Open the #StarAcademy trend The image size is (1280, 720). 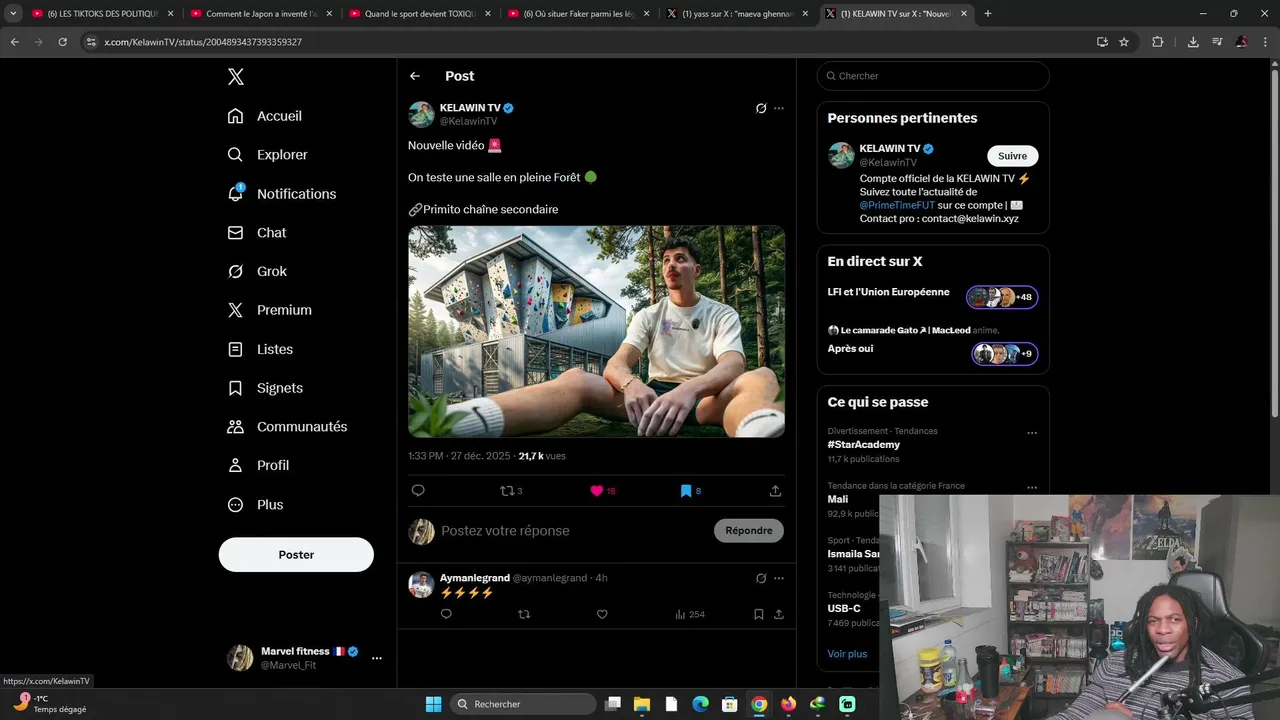(864, 445)
